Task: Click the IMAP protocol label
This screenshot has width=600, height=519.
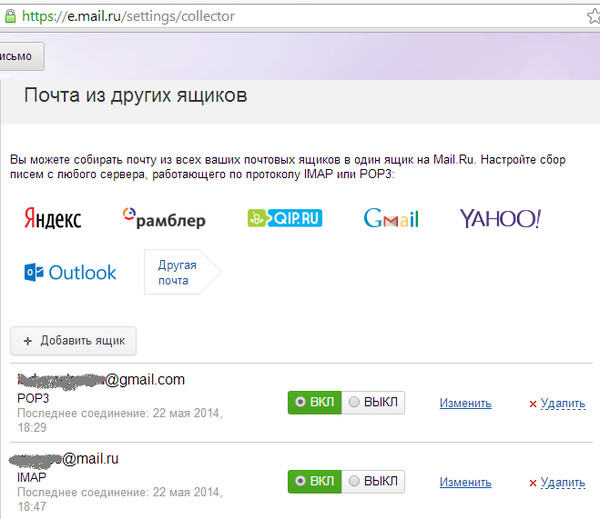Action: click(x=32, y=477)
